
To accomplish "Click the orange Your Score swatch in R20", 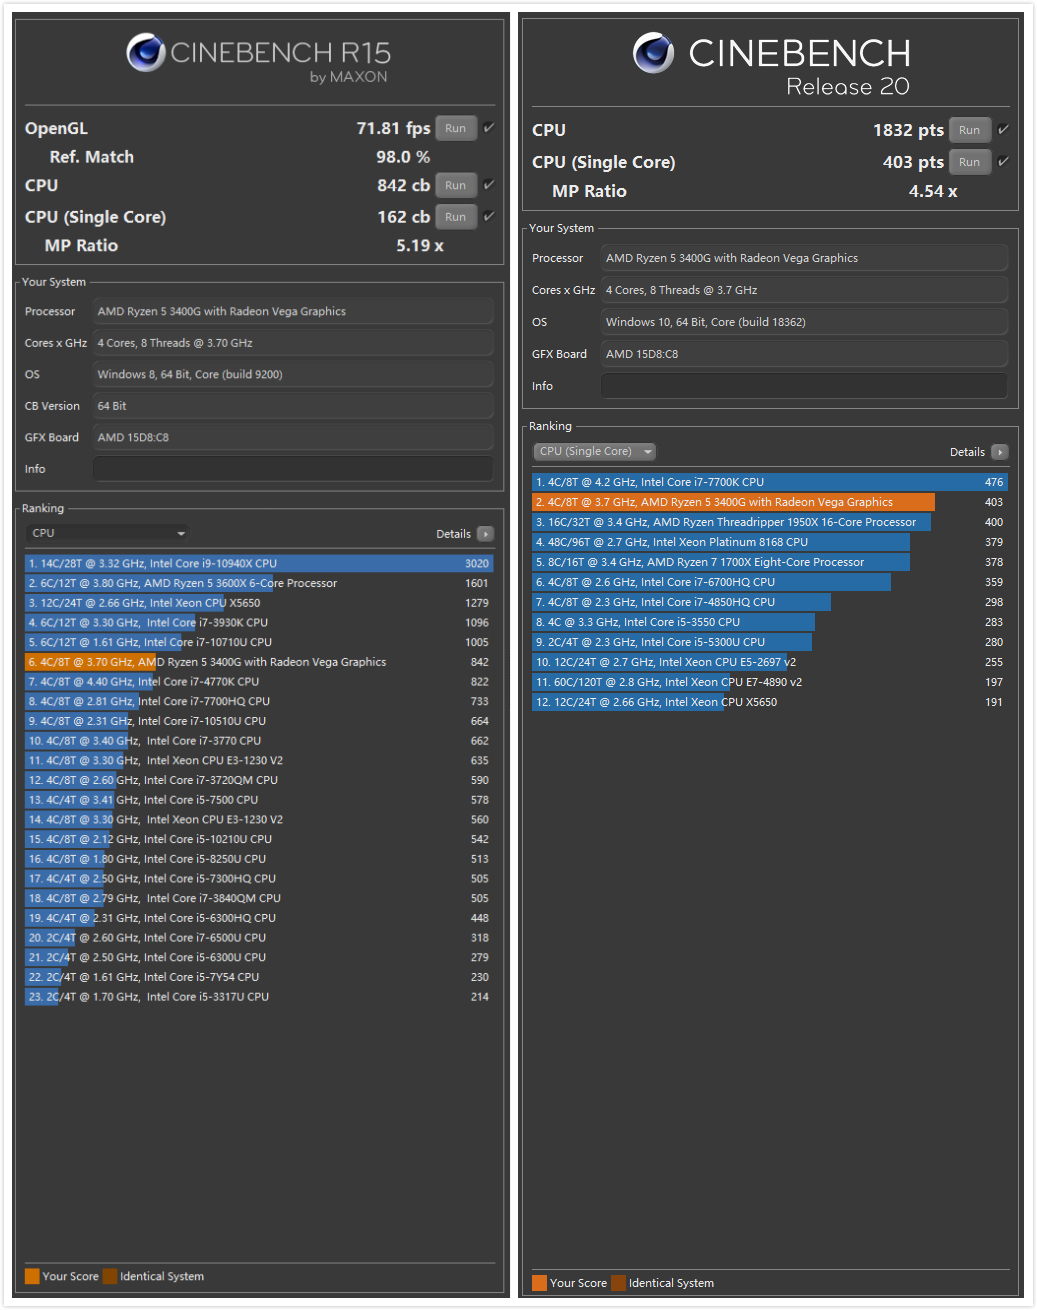I will point(540,1283).
